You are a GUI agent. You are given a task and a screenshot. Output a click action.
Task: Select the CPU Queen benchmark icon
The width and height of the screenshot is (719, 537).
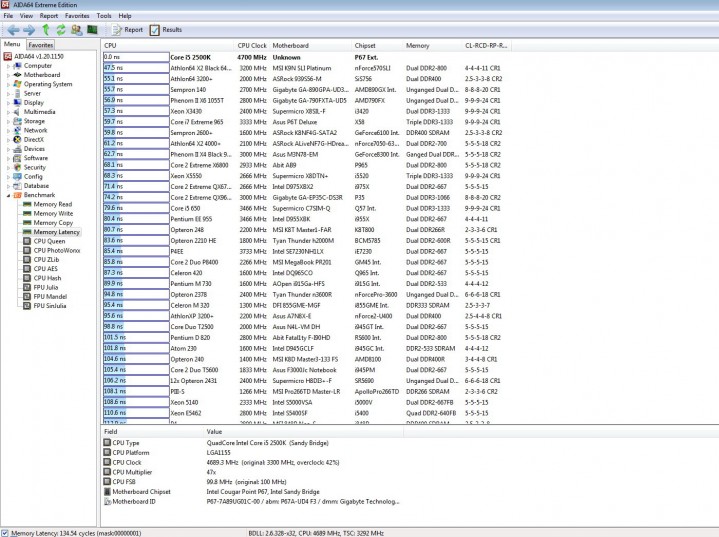pyautogui.click(x=27, y=241)
